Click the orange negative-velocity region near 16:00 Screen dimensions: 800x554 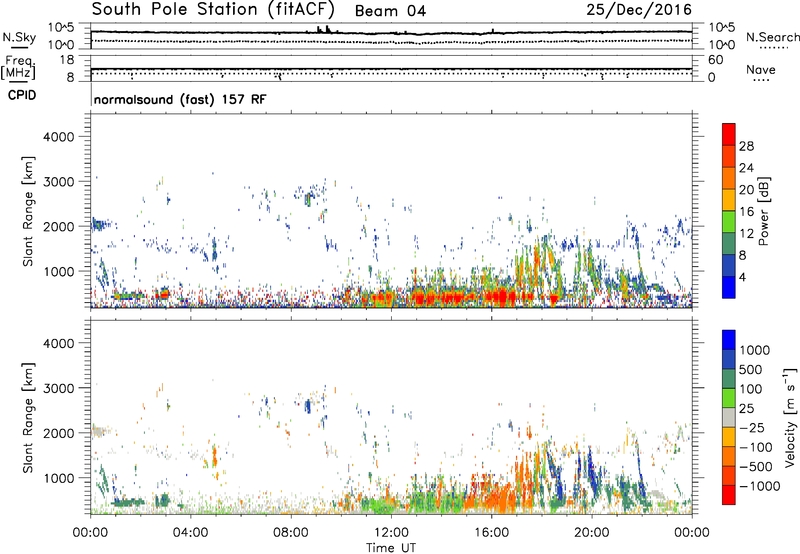[x=497, y=497]
